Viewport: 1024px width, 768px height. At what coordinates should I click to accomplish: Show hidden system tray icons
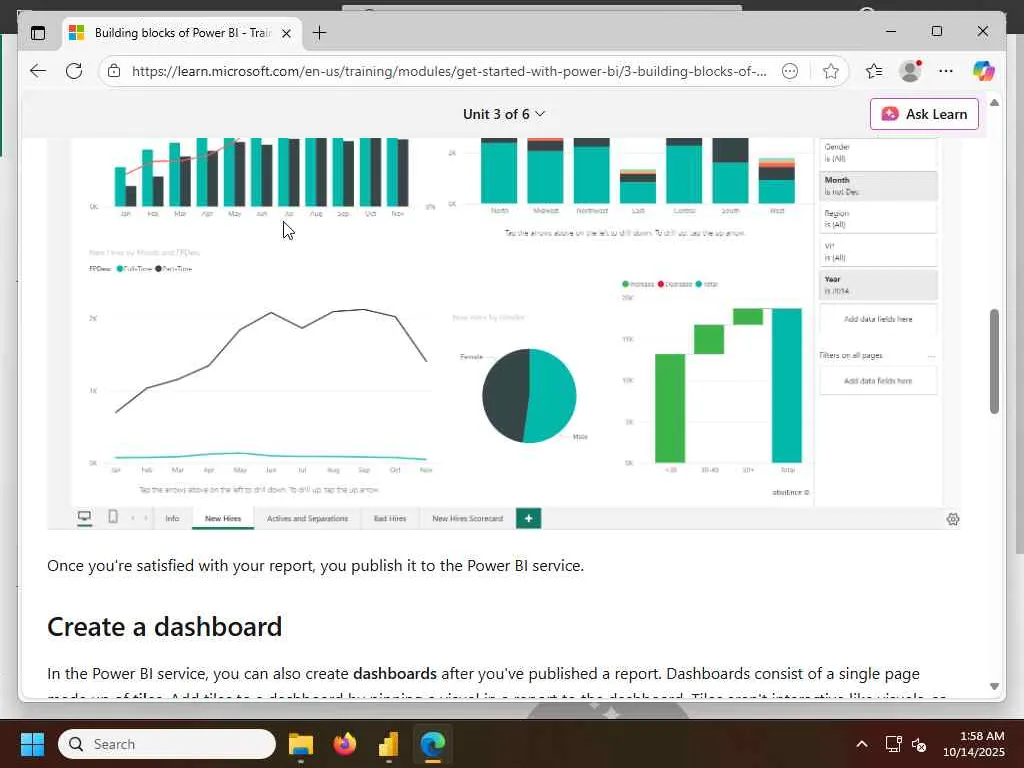click(862, 744)
